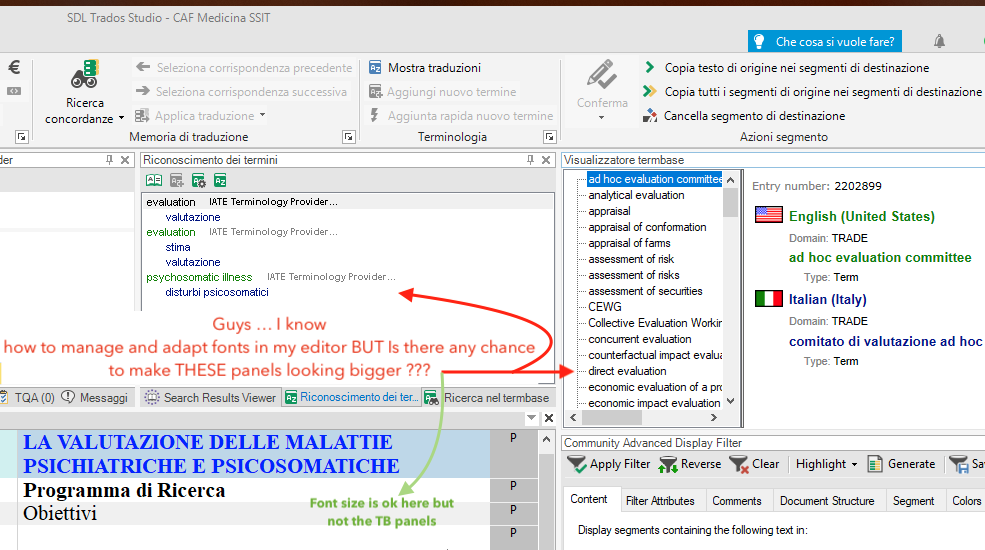Click segment 'Obiettivi' in editor
This screenshot has width=985, height=550.
click(x=60, y=514)
